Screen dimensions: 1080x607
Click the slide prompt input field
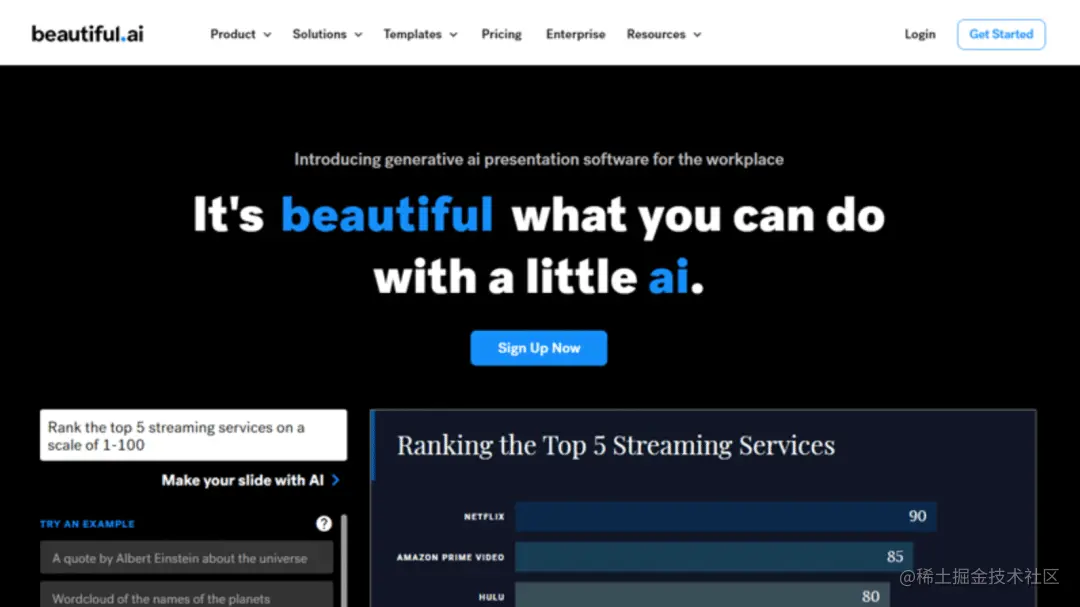[194, 435]
